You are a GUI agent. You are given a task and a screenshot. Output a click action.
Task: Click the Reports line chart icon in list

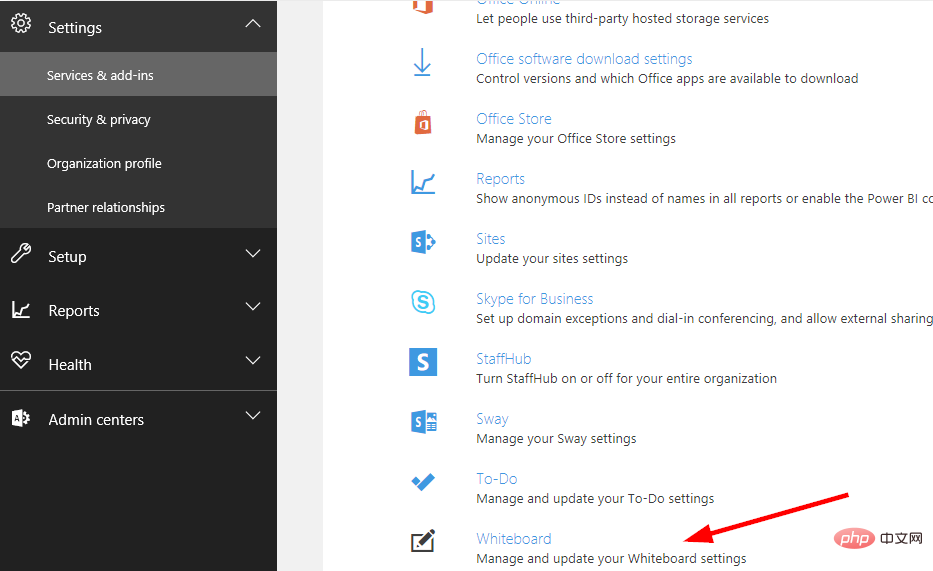pos(423,182)
